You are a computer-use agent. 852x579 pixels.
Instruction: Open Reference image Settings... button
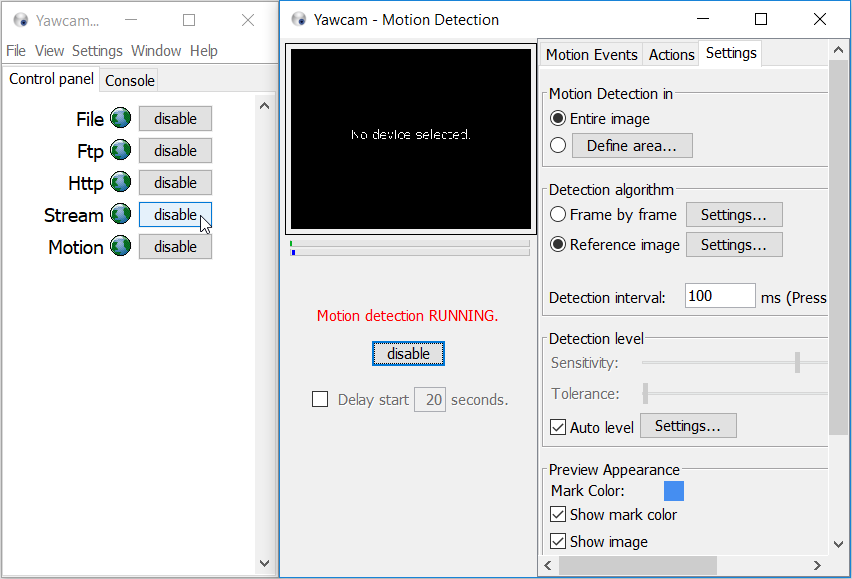[734, 245]
